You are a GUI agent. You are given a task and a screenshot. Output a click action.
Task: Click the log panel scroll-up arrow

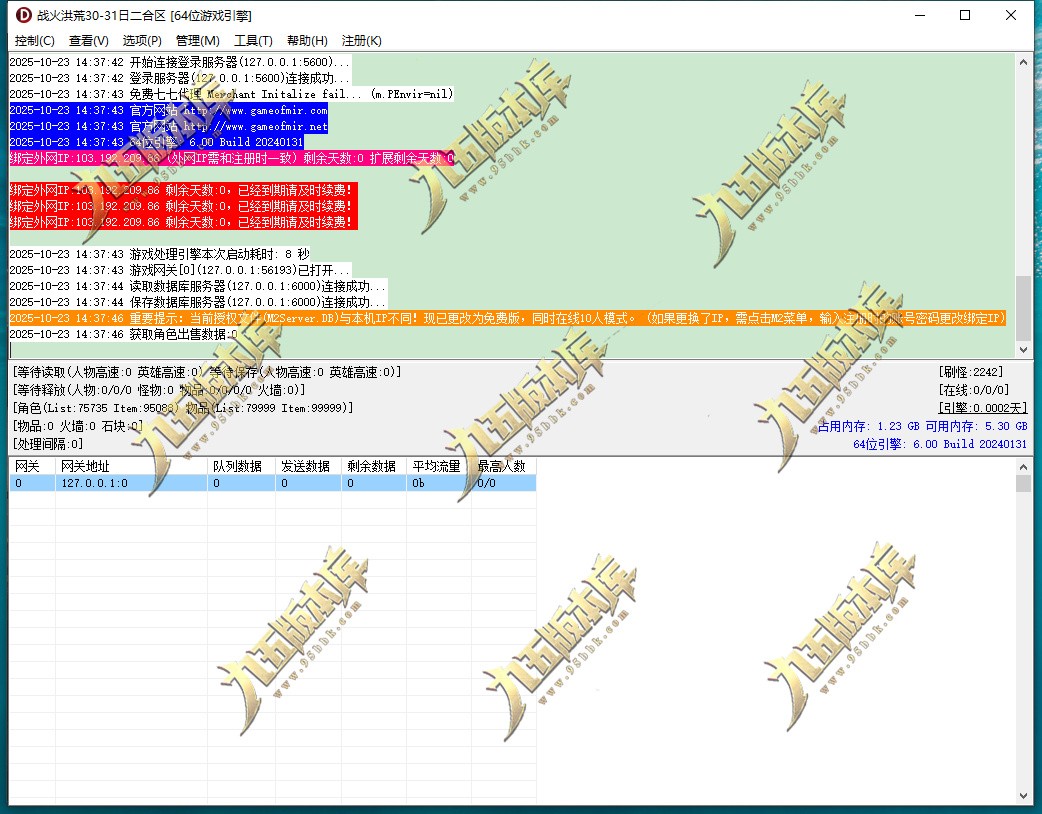click(1023, 62)
